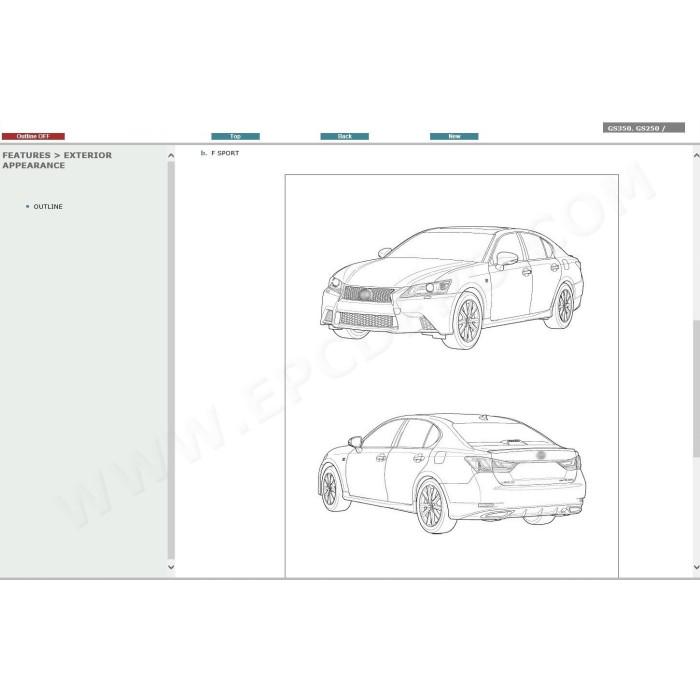
Task: Click the sidebar scrollbar track
Action: click(171, 361)
